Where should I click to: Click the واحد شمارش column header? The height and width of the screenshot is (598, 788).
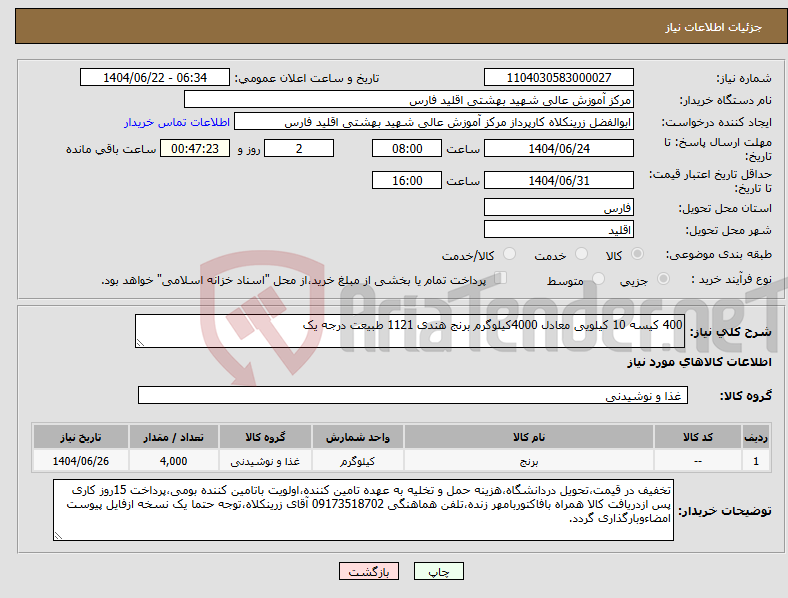[357, 437]
